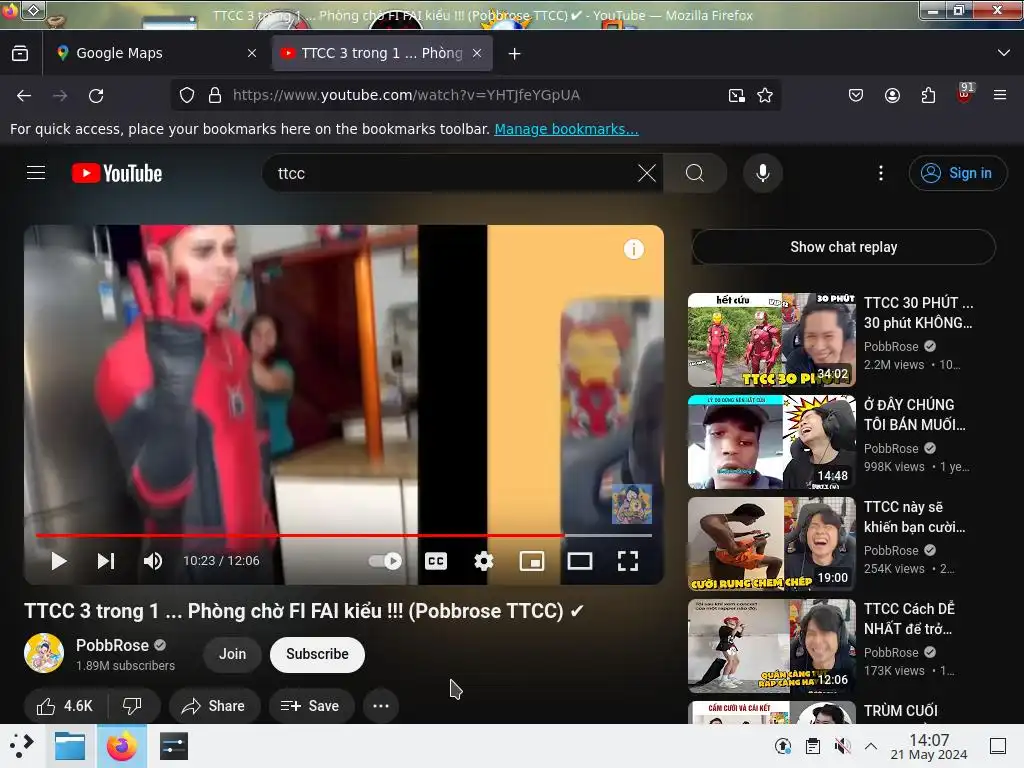1024x768 pixels.
Task: Expand hidden system tray icons
Action: pyautogui.click(x=871, y=746)
